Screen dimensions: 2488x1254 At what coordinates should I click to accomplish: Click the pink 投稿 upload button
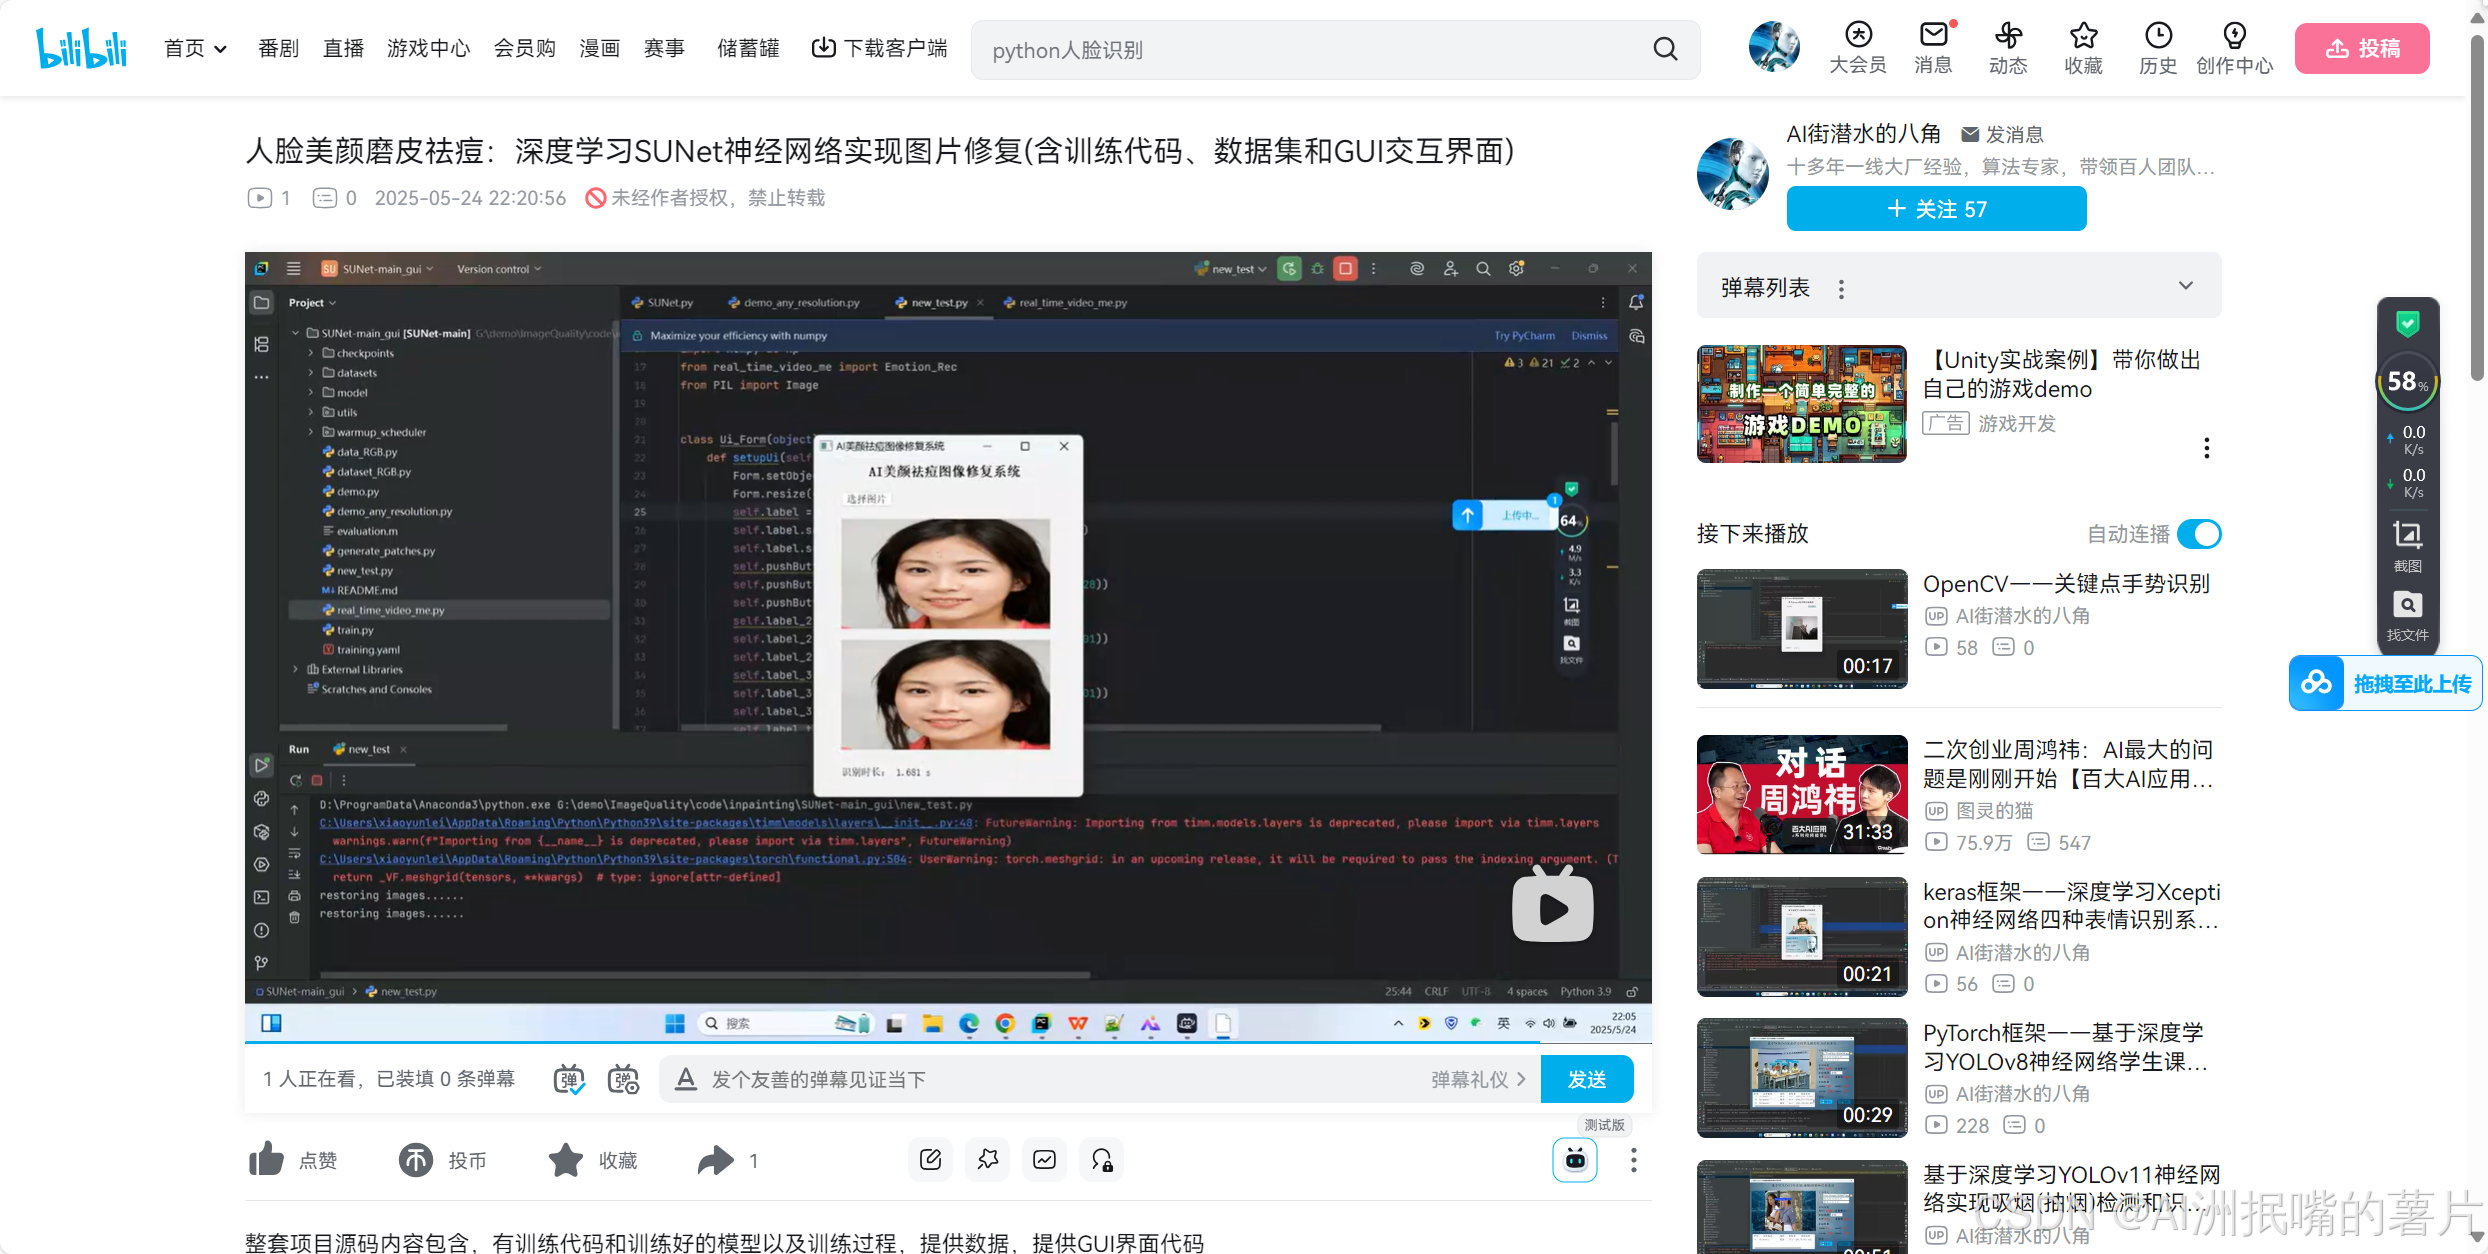click(2361, 48)
